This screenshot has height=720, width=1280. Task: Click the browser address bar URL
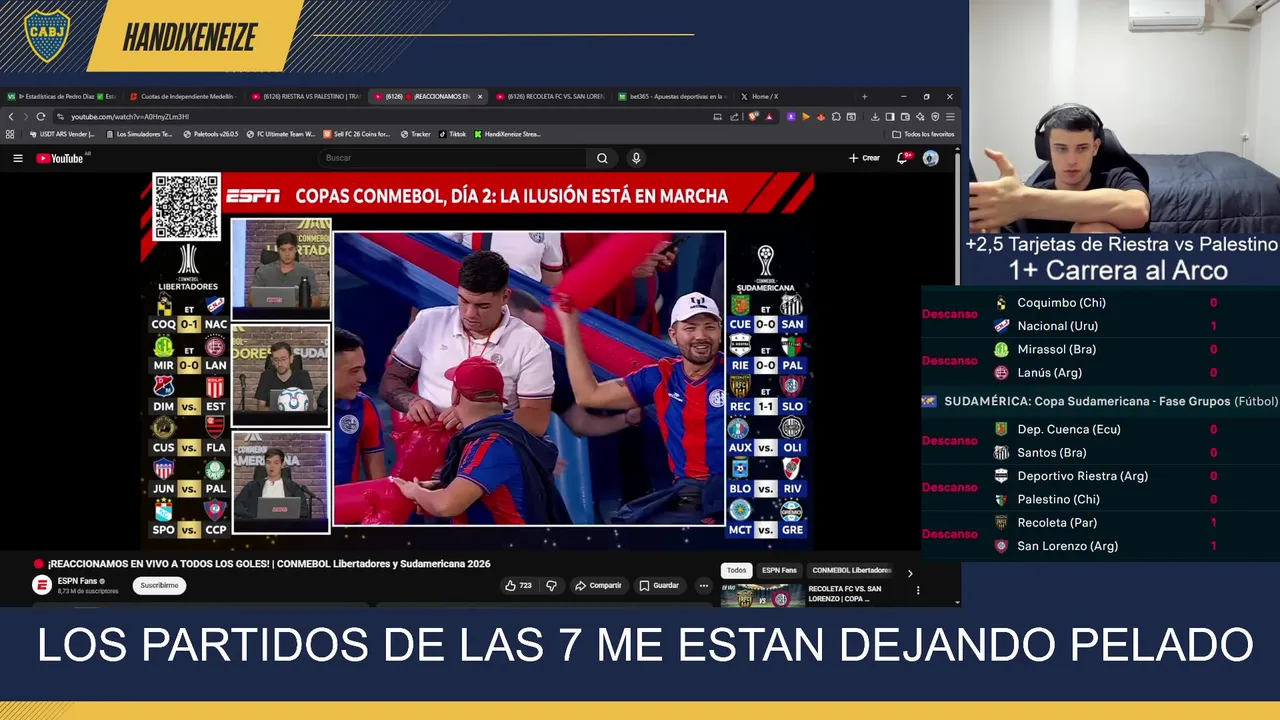pyautogui.click(x=130, y=117)
